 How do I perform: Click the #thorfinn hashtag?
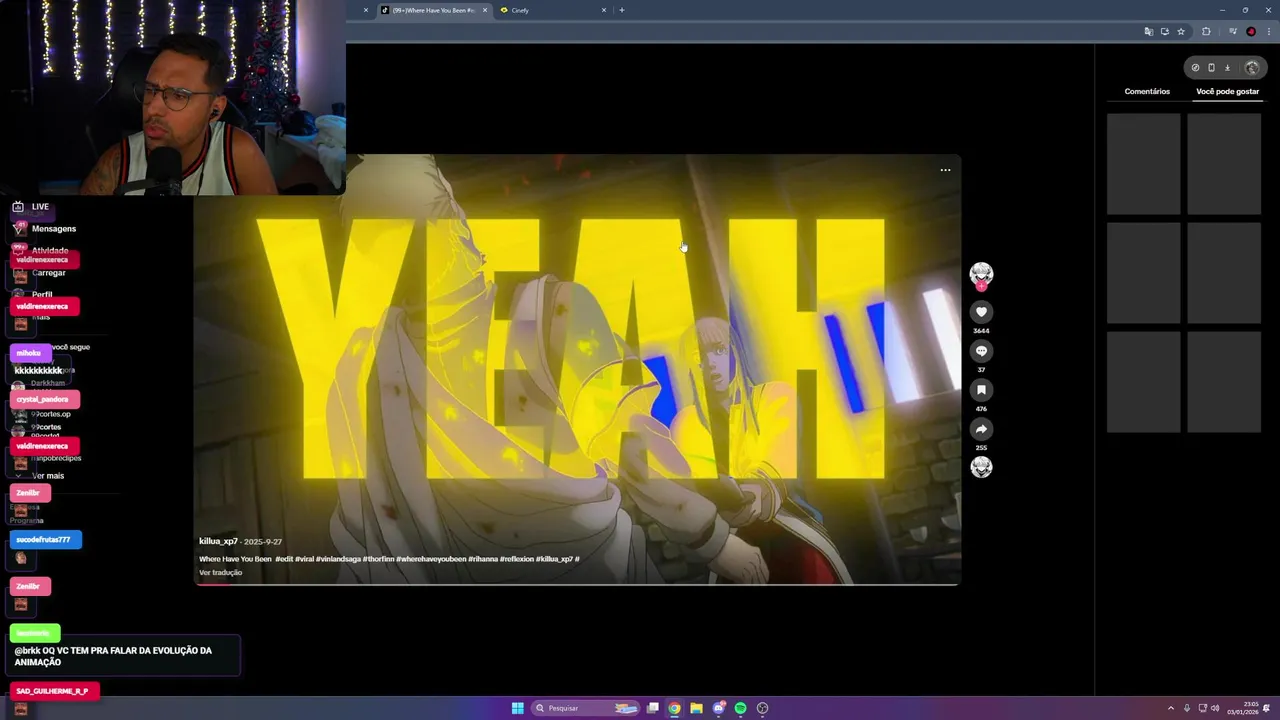pyautogui.click(x=378, y=559)
